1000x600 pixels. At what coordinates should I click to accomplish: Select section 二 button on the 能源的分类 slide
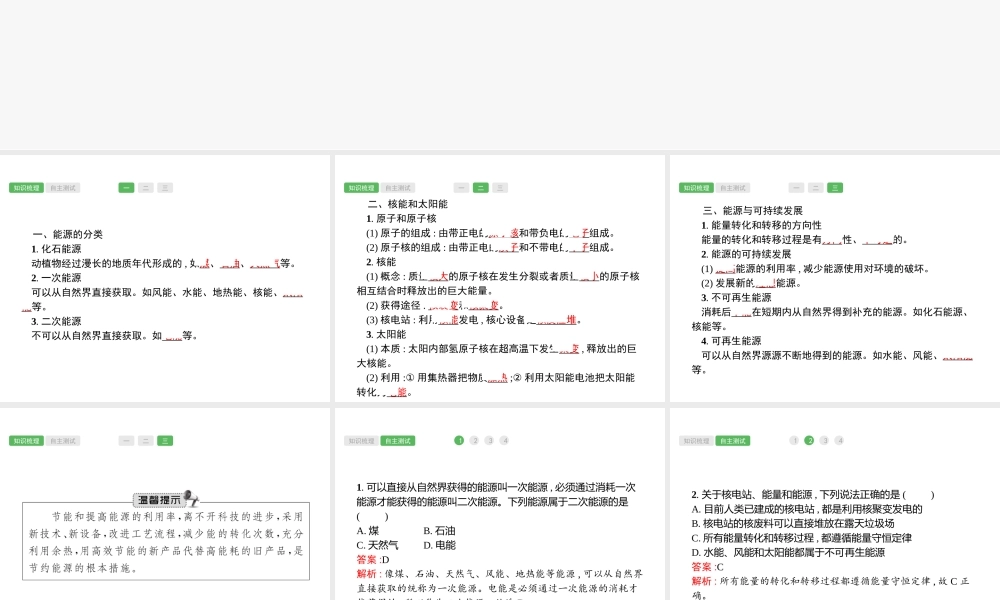tap(146, 188)
